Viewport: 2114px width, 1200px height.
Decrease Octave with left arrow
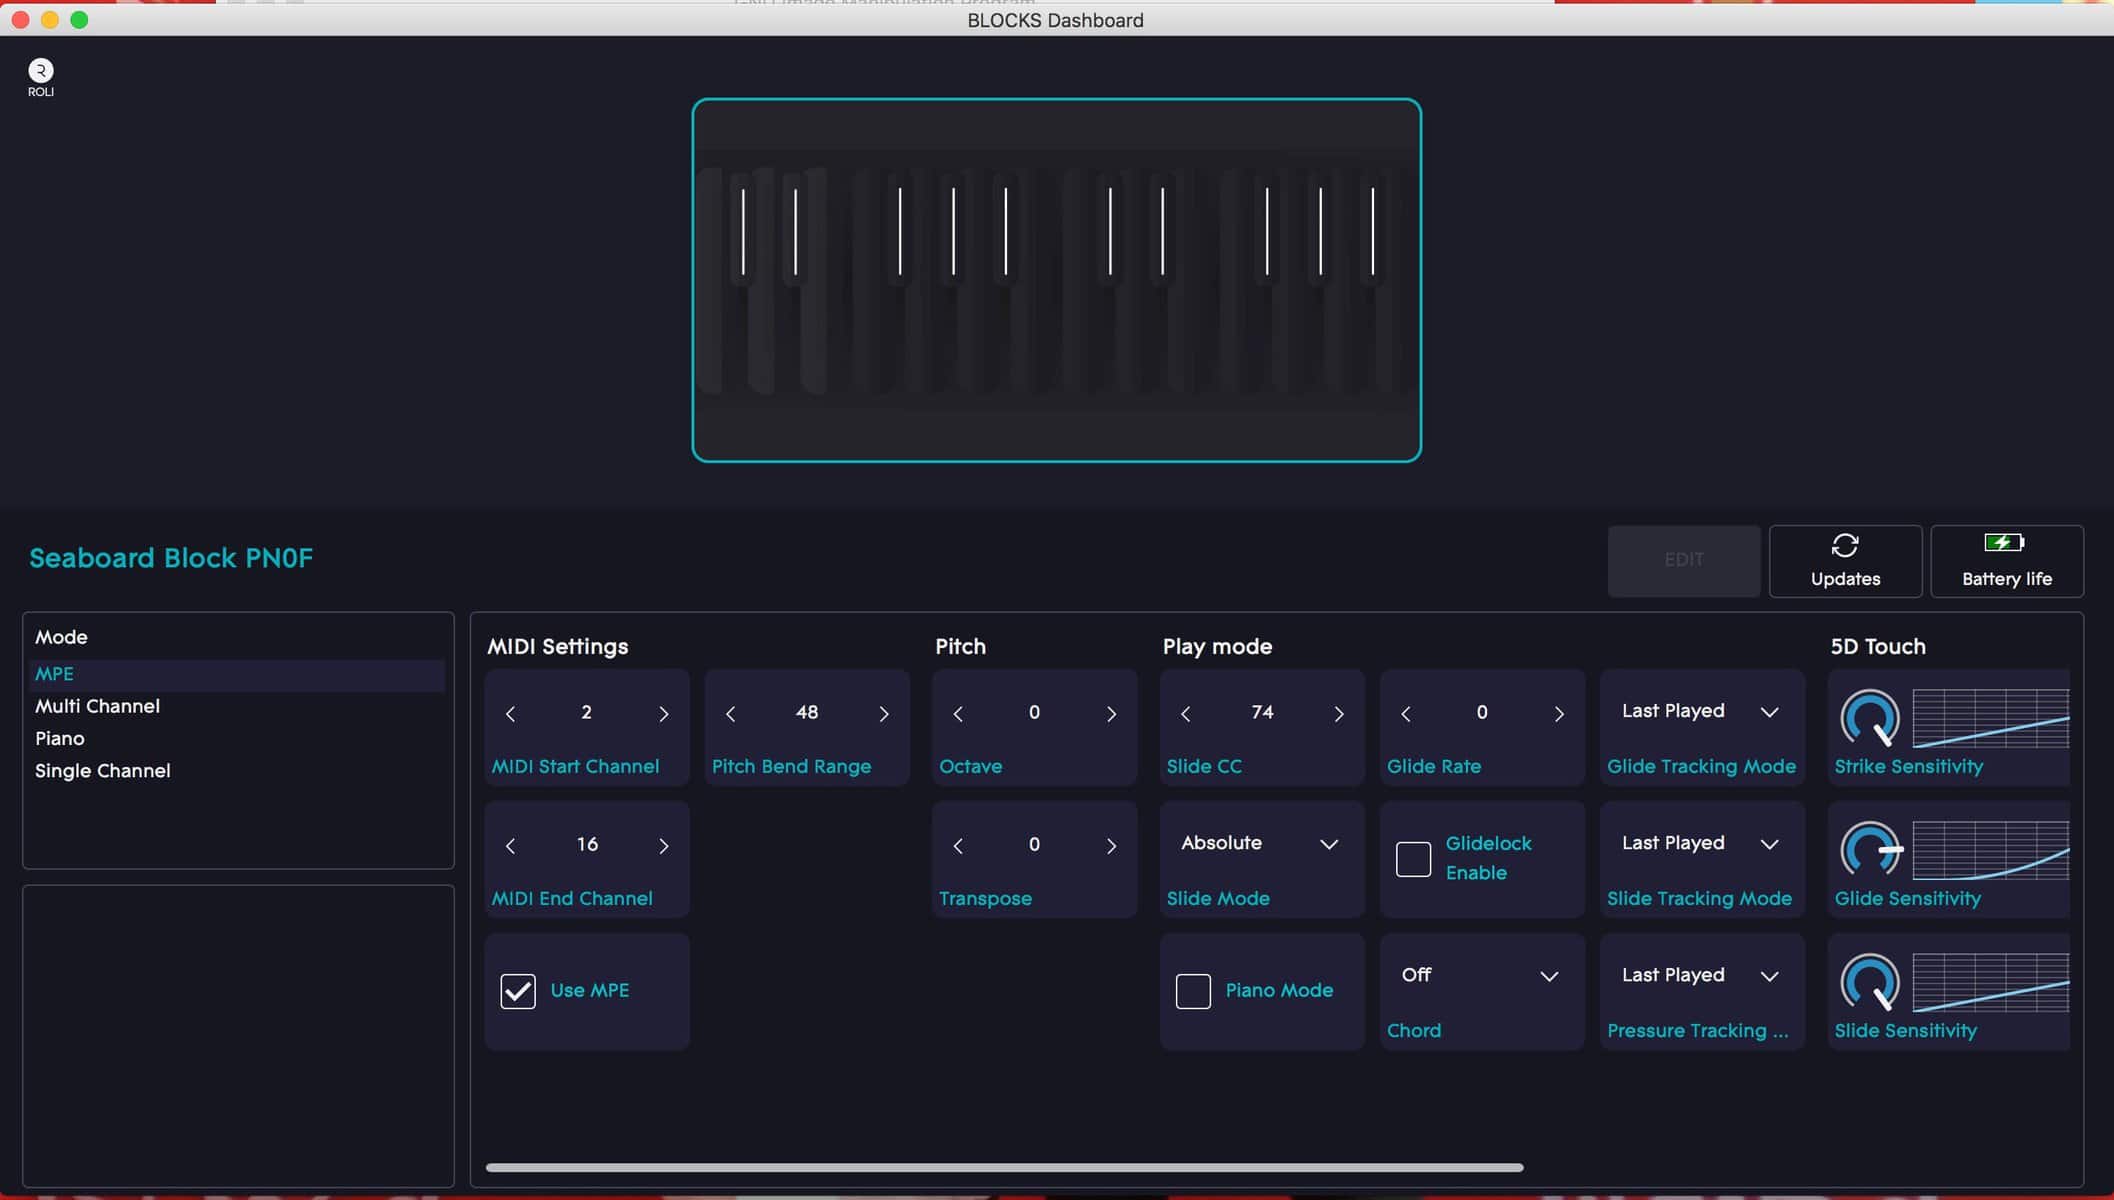tap(958, 714)
